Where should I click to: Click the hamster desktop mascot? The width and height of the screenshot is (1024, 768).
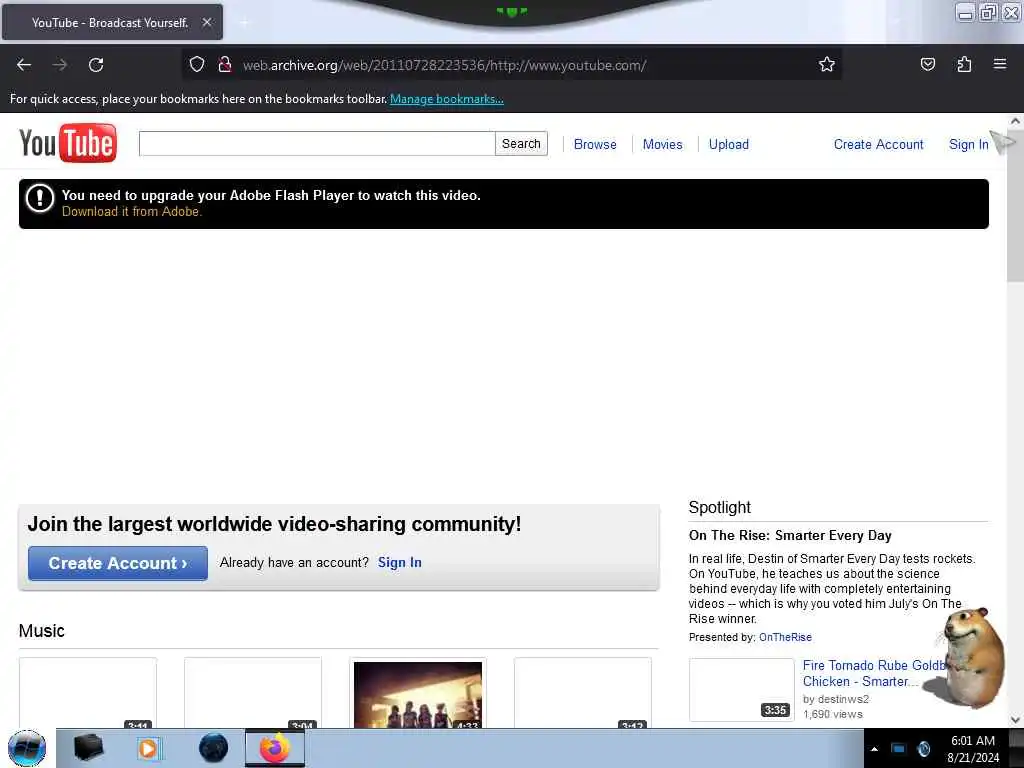(x=968, y=658)
